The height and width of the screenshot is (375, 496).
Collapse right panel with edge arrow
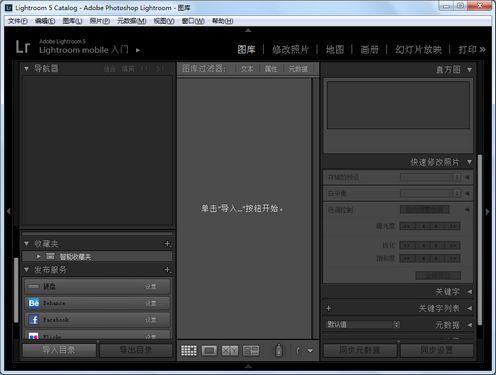(487, 211)
